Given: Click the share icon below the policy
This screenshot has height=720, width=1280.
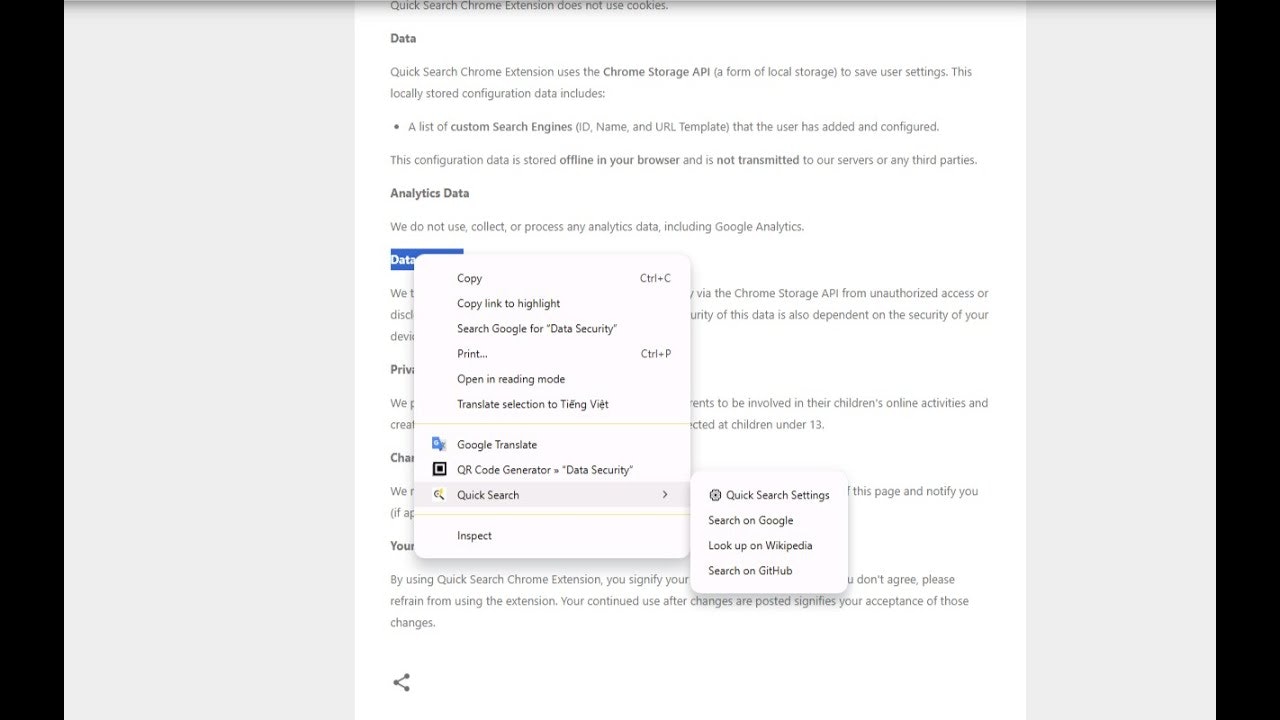Looking at the screenshot, I should click(x=401, y=683).
